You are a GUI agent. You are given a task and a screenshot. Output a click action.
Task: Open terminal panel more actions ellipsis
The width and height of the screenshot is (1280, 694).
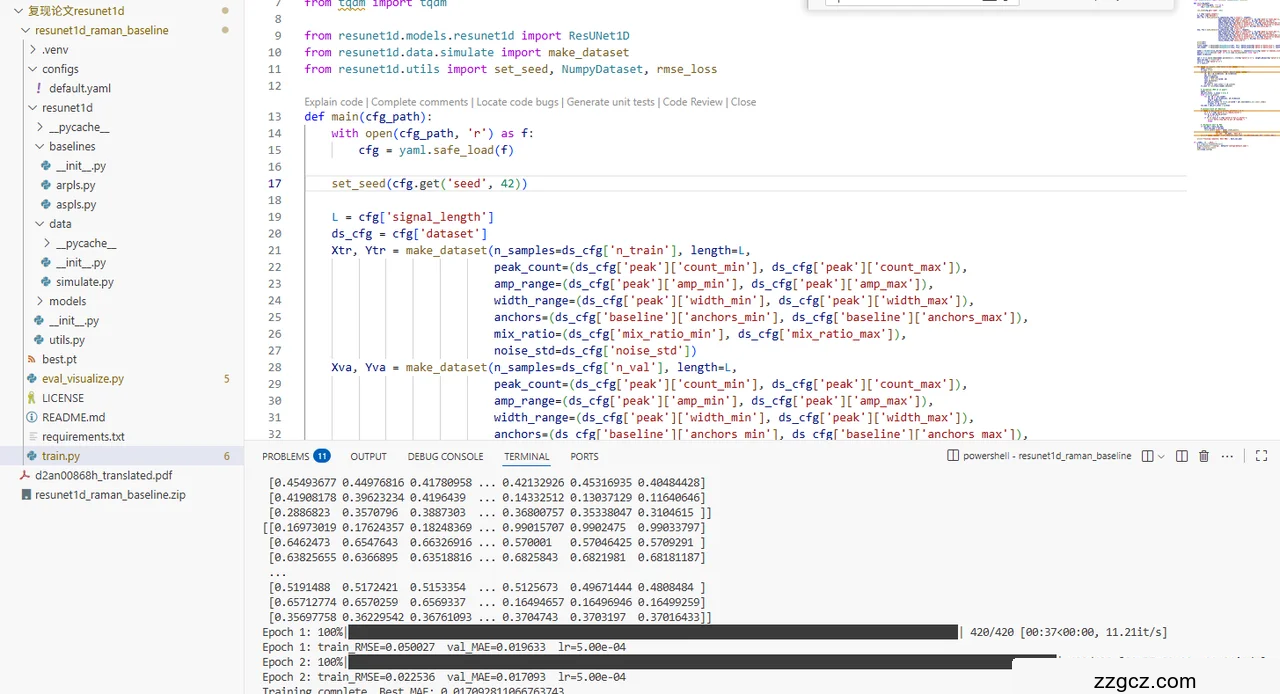(x=1227, y=456)
